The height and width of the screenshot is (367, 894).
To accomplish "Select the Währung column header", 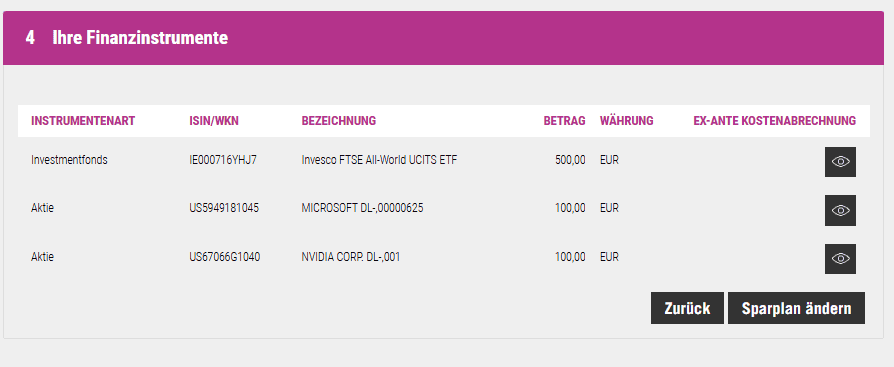I will (627, 121).
